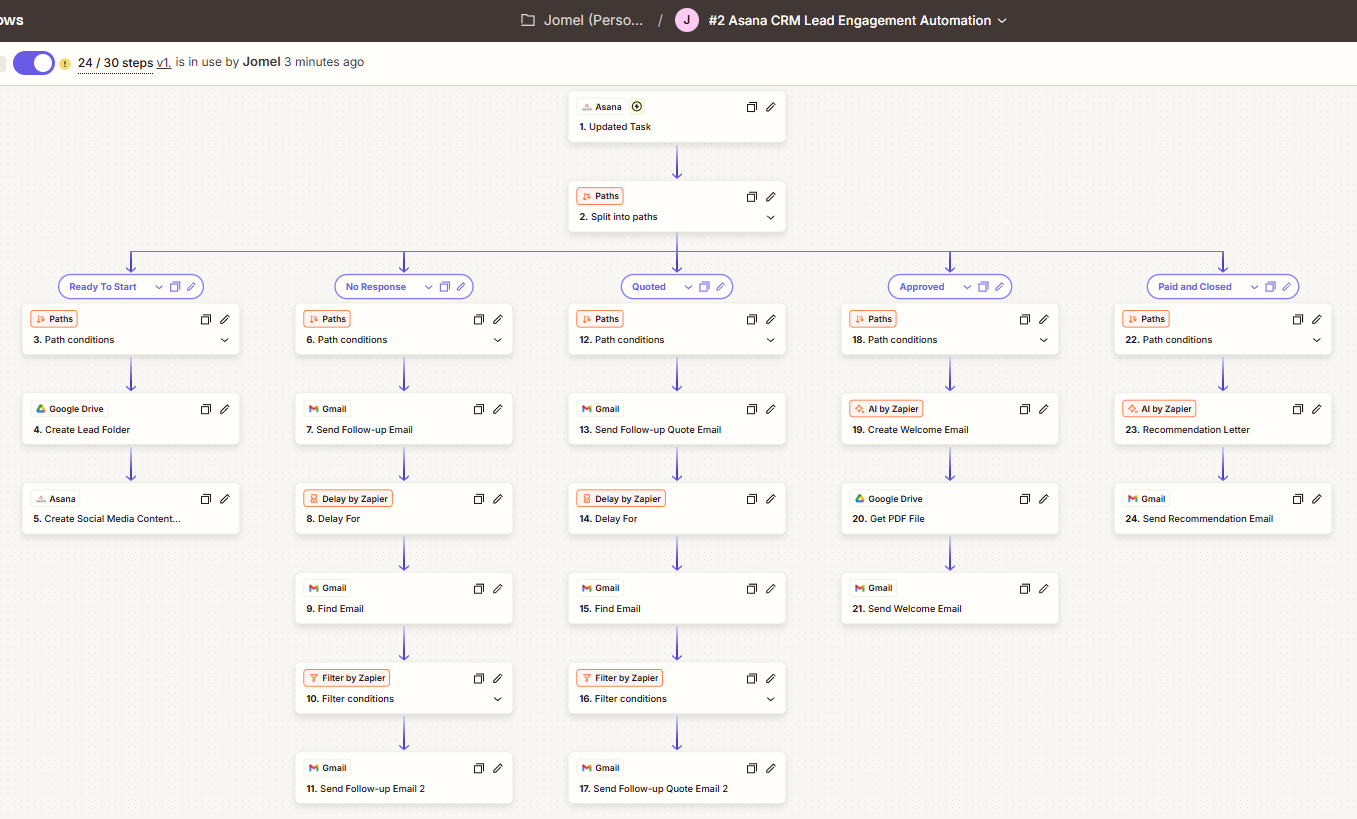Open No Response path dropdown

pyautogui.click(x=428, y=287)
